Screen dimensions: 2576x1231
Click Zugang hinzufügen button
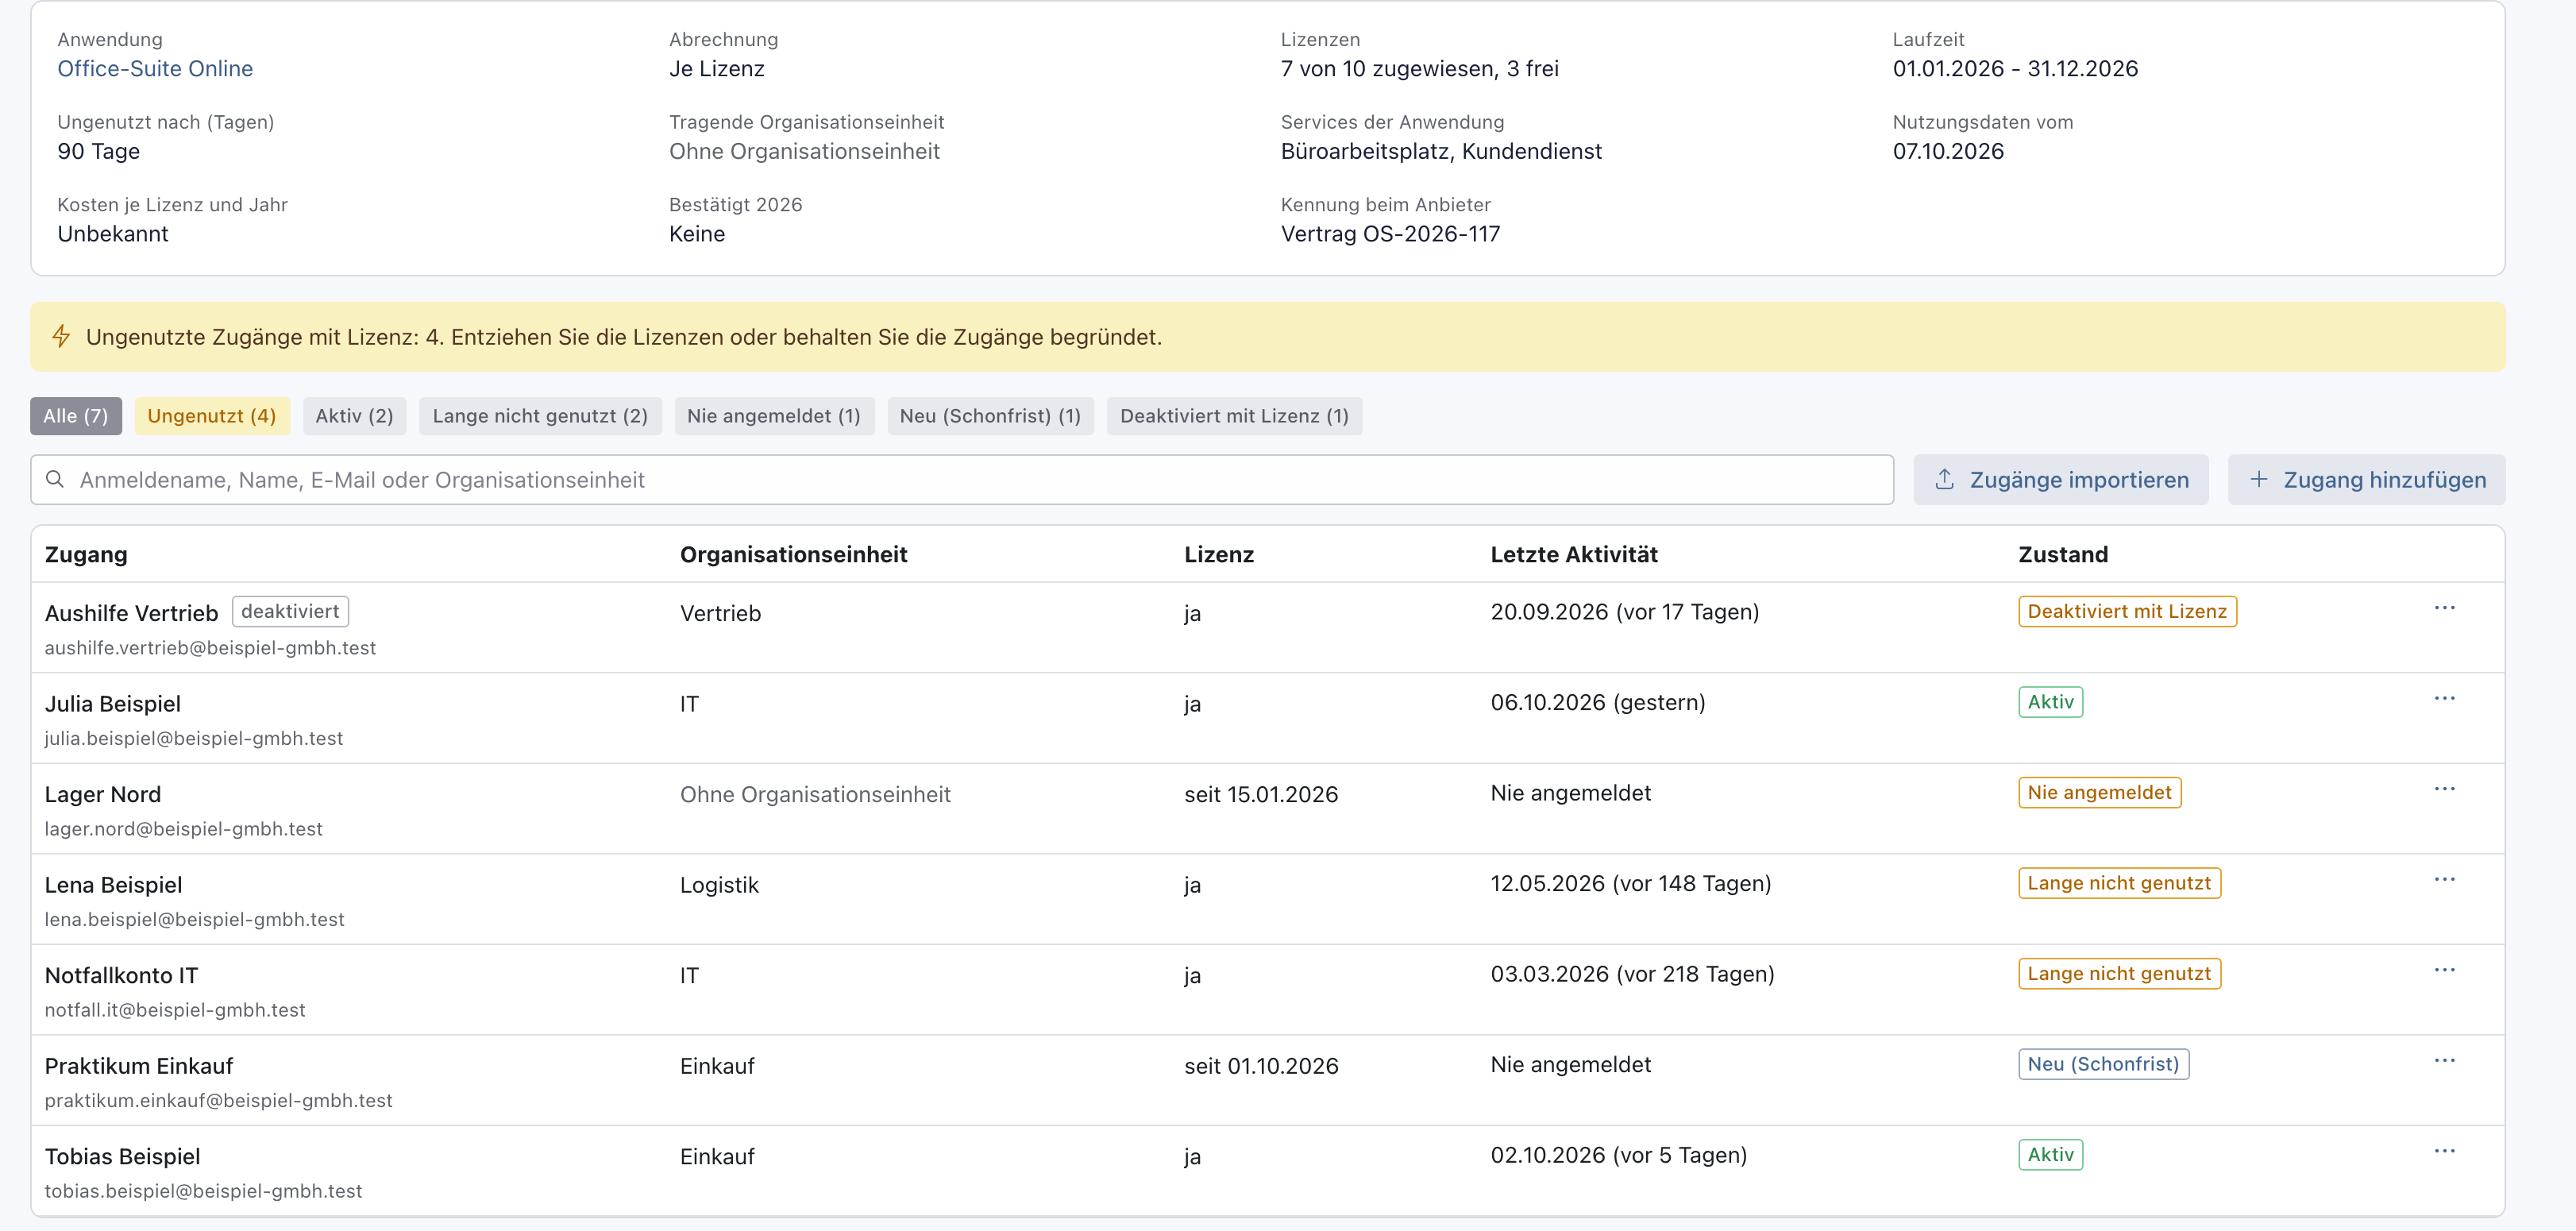click(x=2366, y=480)
